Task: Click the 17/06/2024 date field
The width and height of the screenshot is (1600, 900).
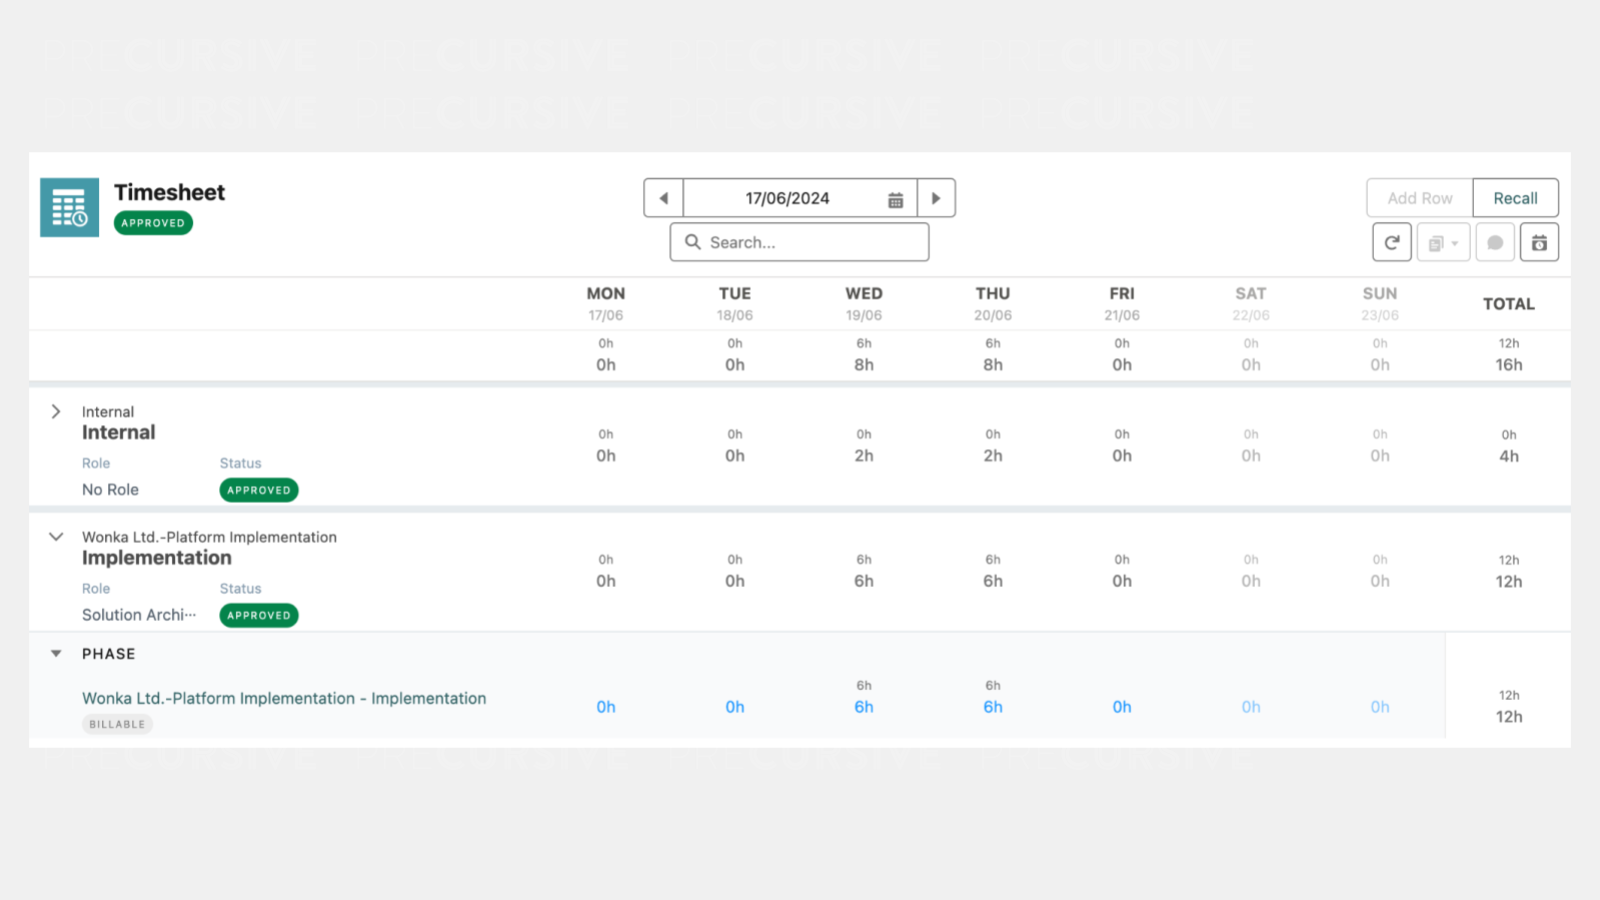Action: [x=787, y=198]
